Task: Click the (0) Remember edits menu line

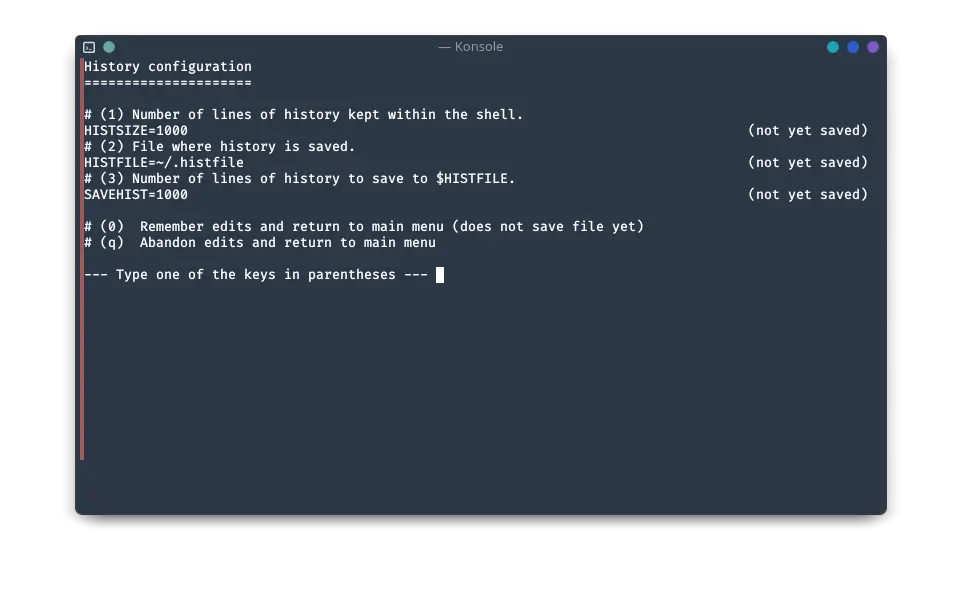Action: 364,226
